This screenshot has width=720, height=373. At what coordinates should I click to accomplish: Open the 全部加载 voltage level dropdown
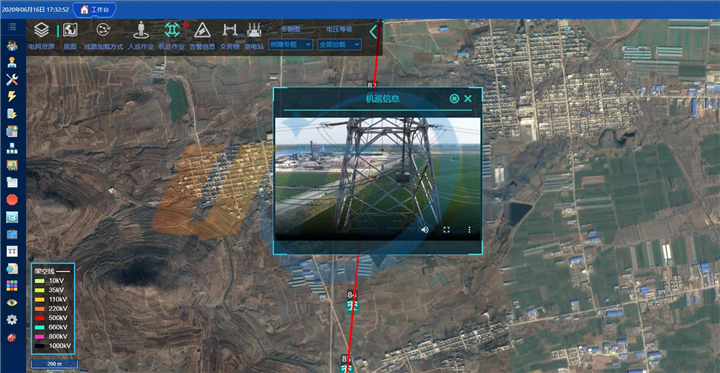pyautogui.click(x=339, y=45)
